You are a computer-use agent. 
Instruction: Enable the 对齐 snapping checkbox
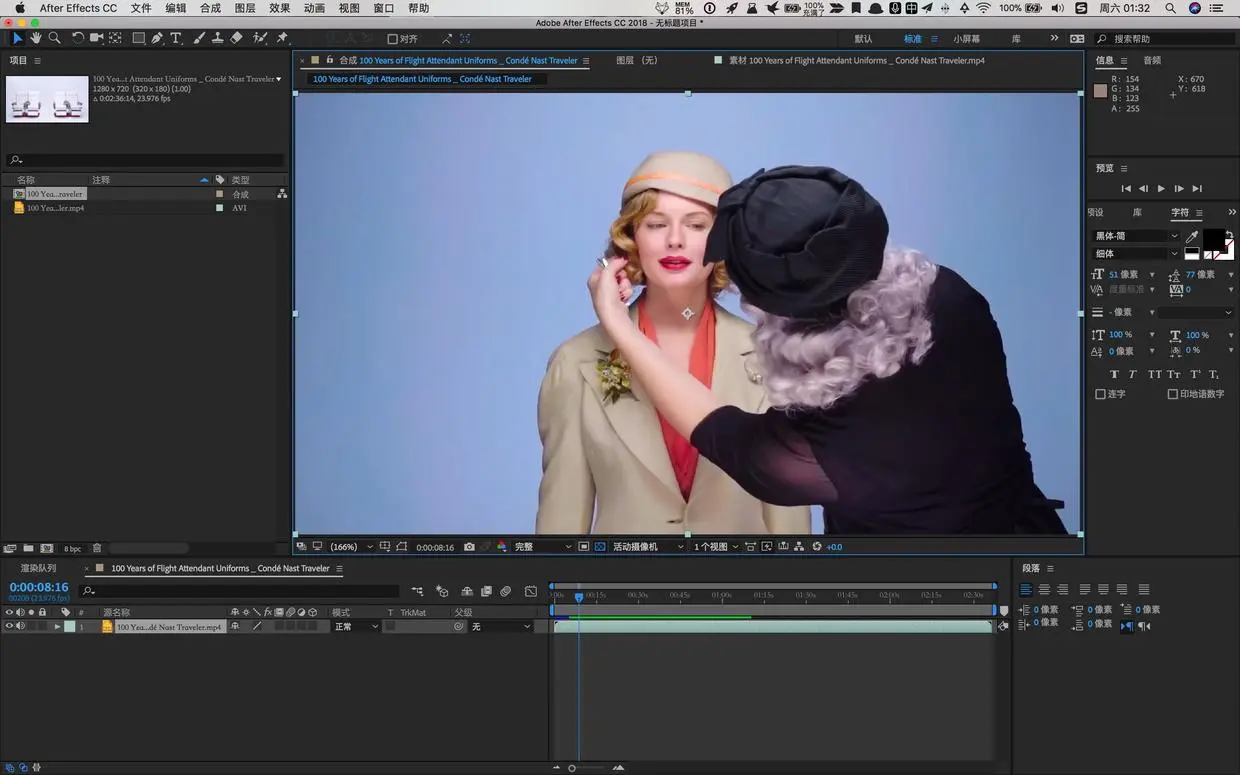(x=392, y=39)
